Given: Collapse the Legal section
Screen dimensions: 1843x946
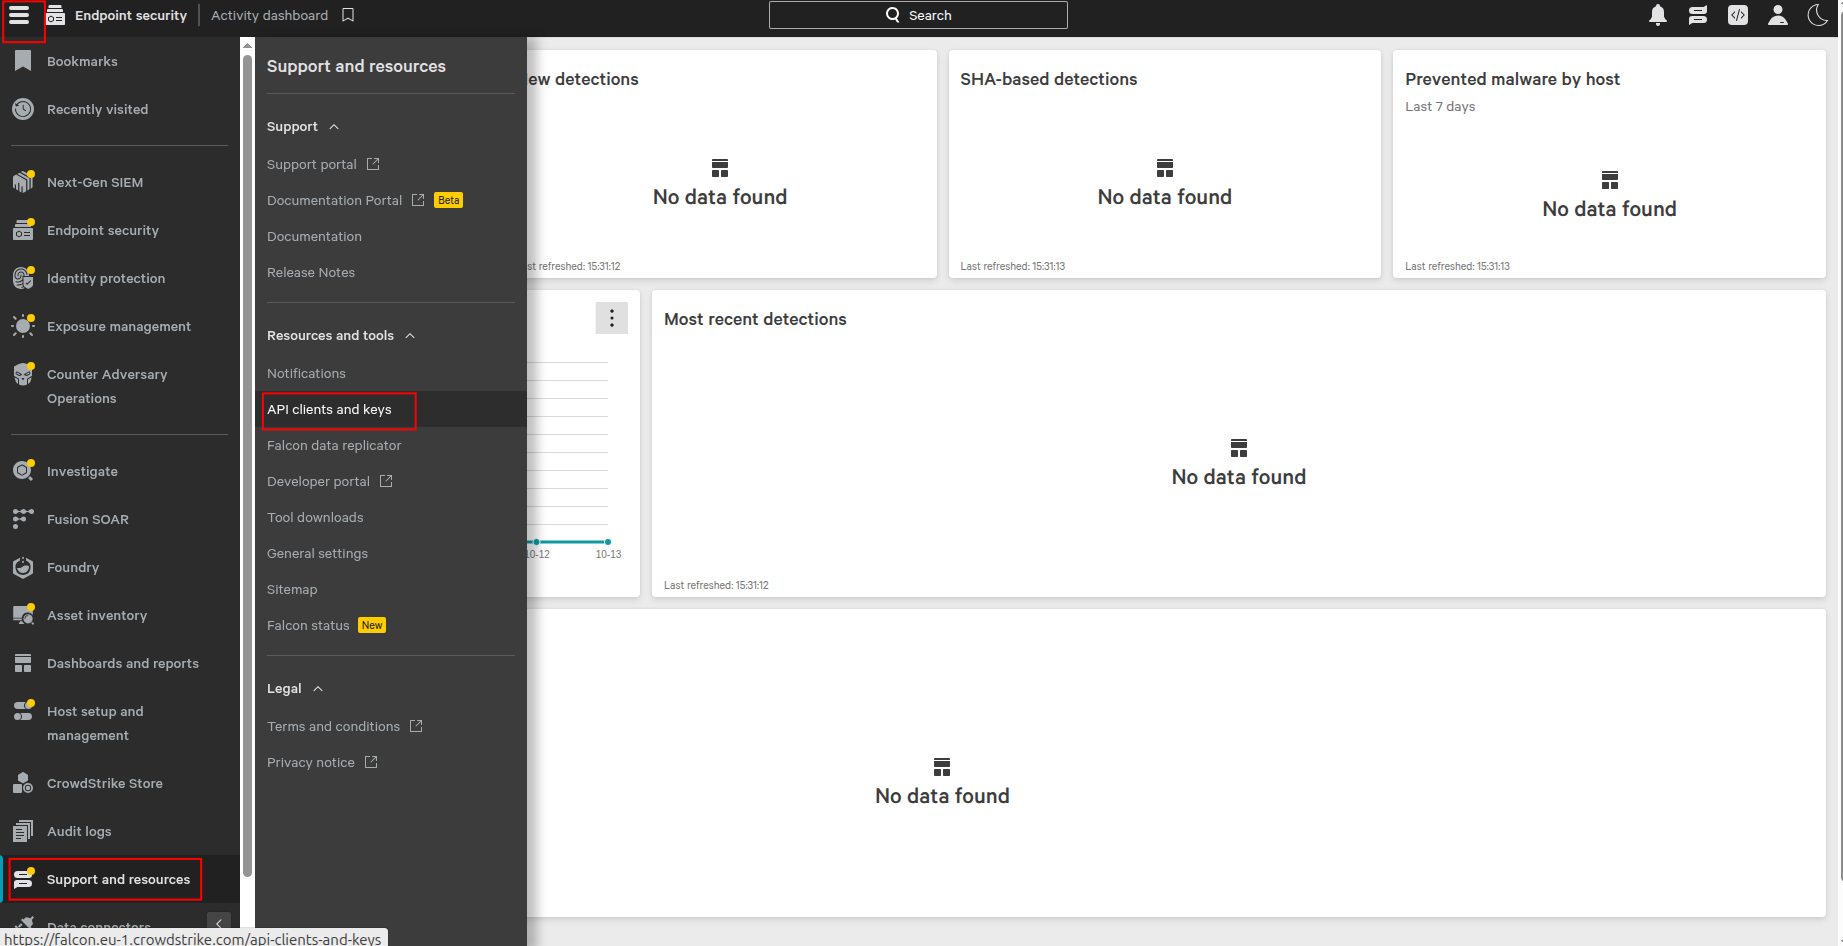Looking at the screenshot, I should pyautogui.click(x=318, y=689).
